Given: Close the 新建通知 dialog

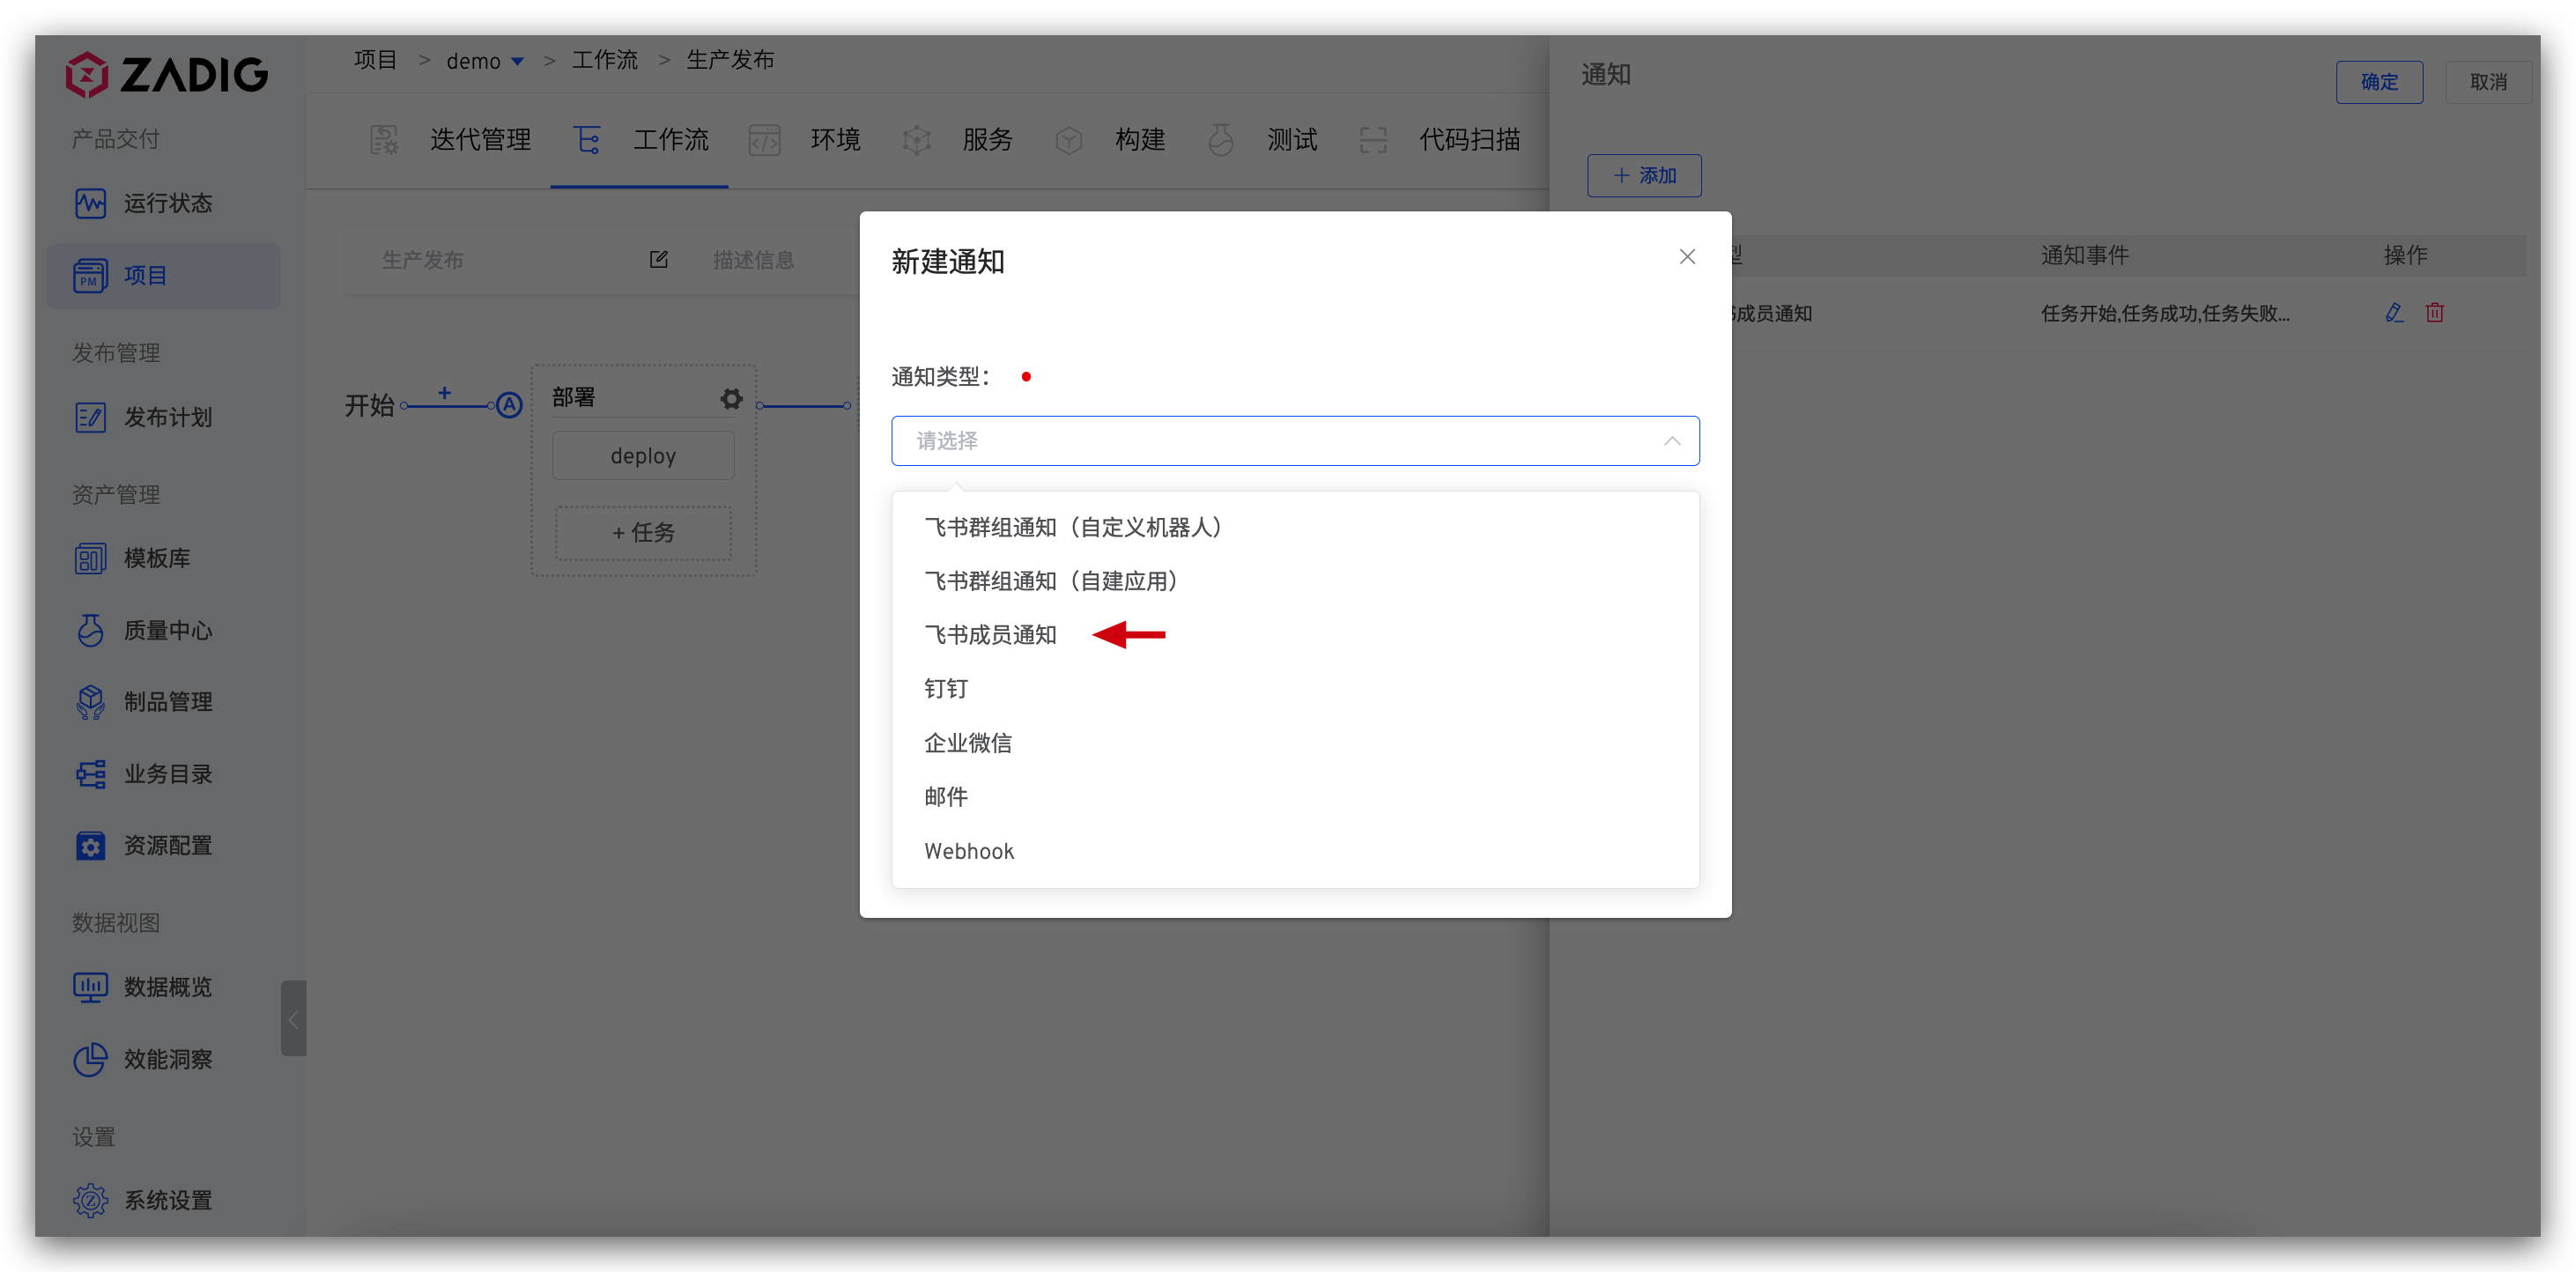Looking at the screenshot, I should tap(1686, 257).
